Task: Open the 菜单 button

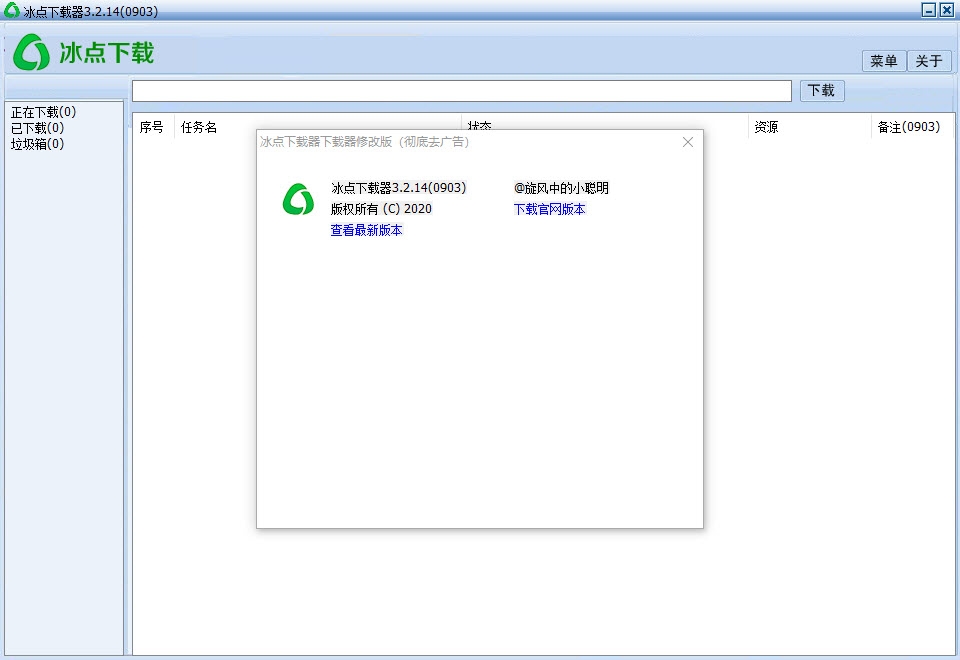Action: (883, 61)
